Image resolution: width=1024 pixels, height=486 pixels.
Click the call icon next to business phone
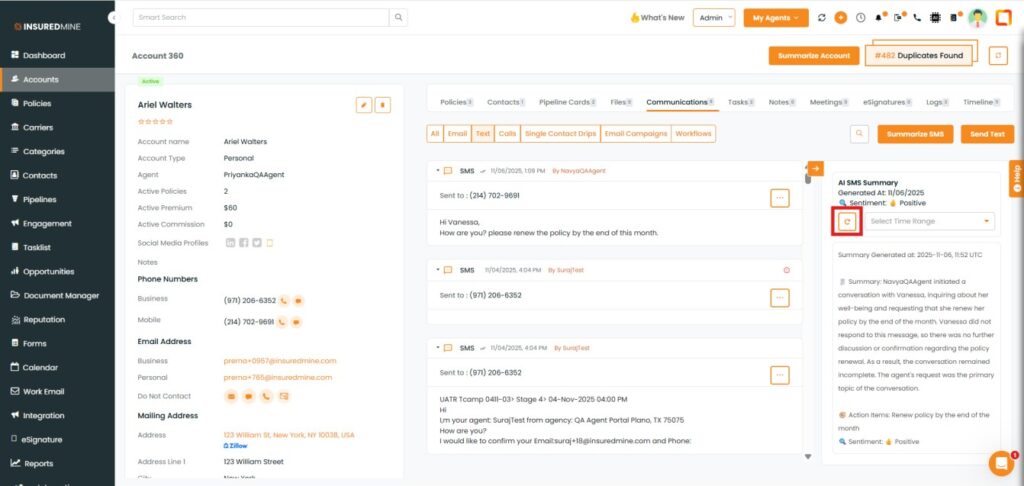tap(283, 299)
